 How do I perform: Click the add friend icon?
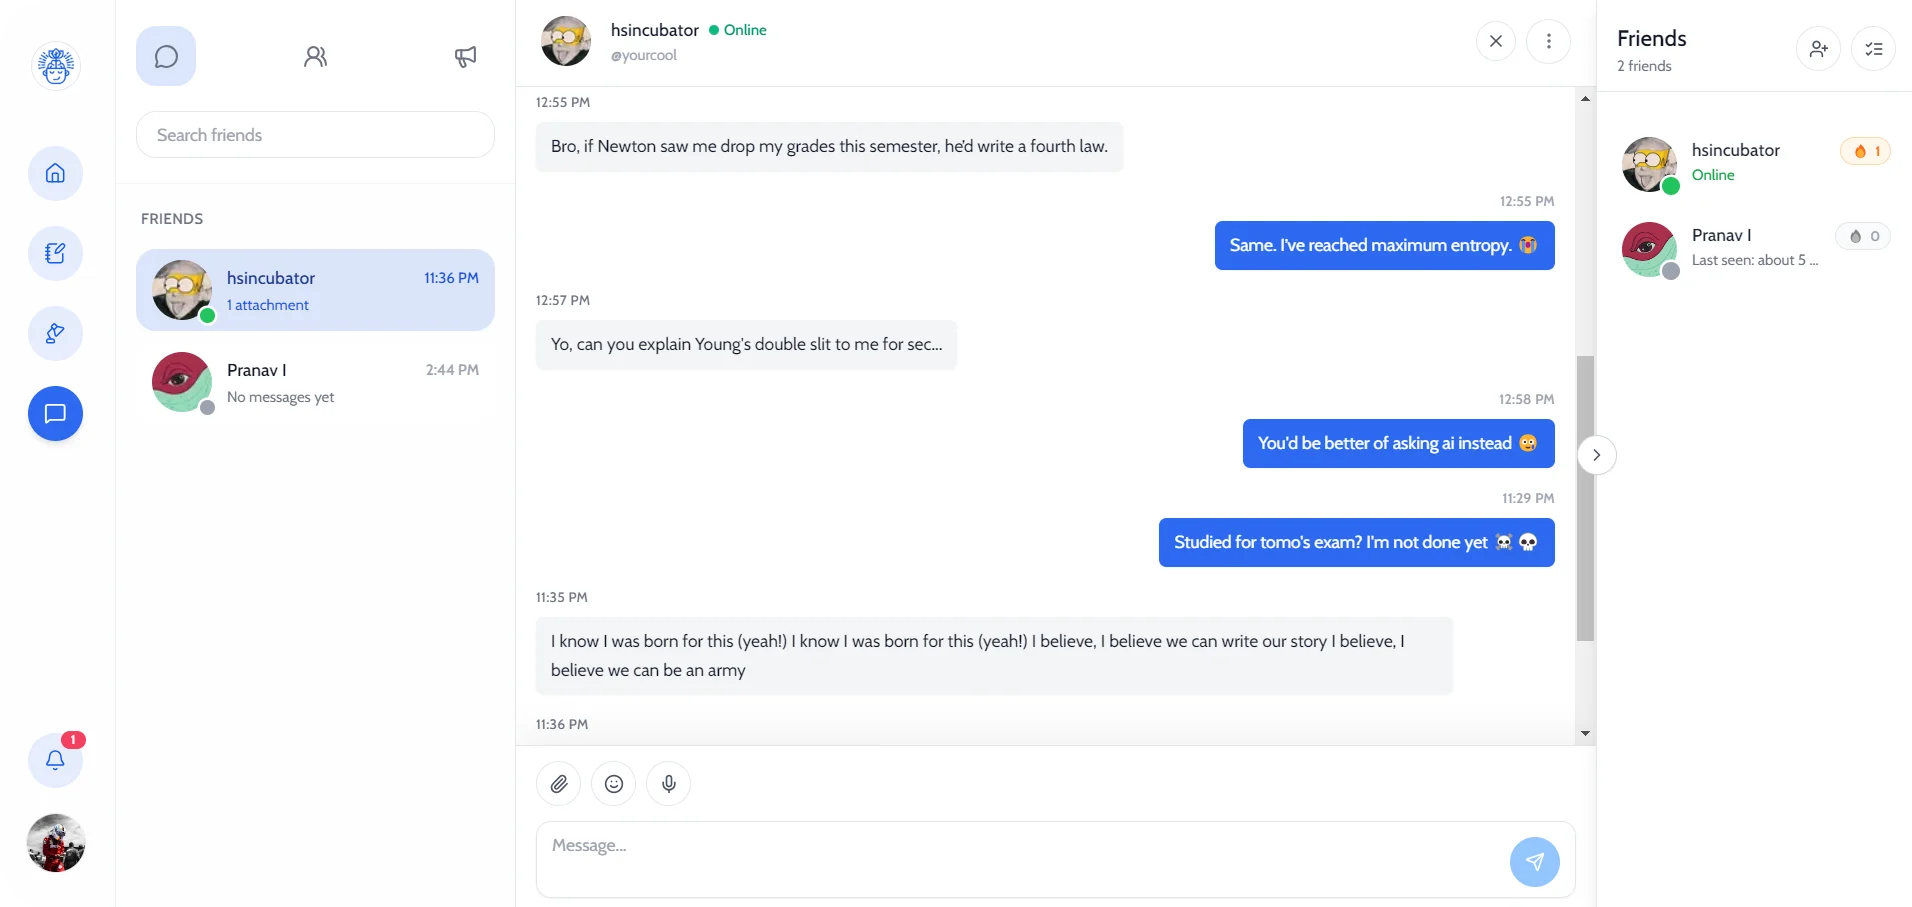pyautogui.click(x=1818, y=49)
